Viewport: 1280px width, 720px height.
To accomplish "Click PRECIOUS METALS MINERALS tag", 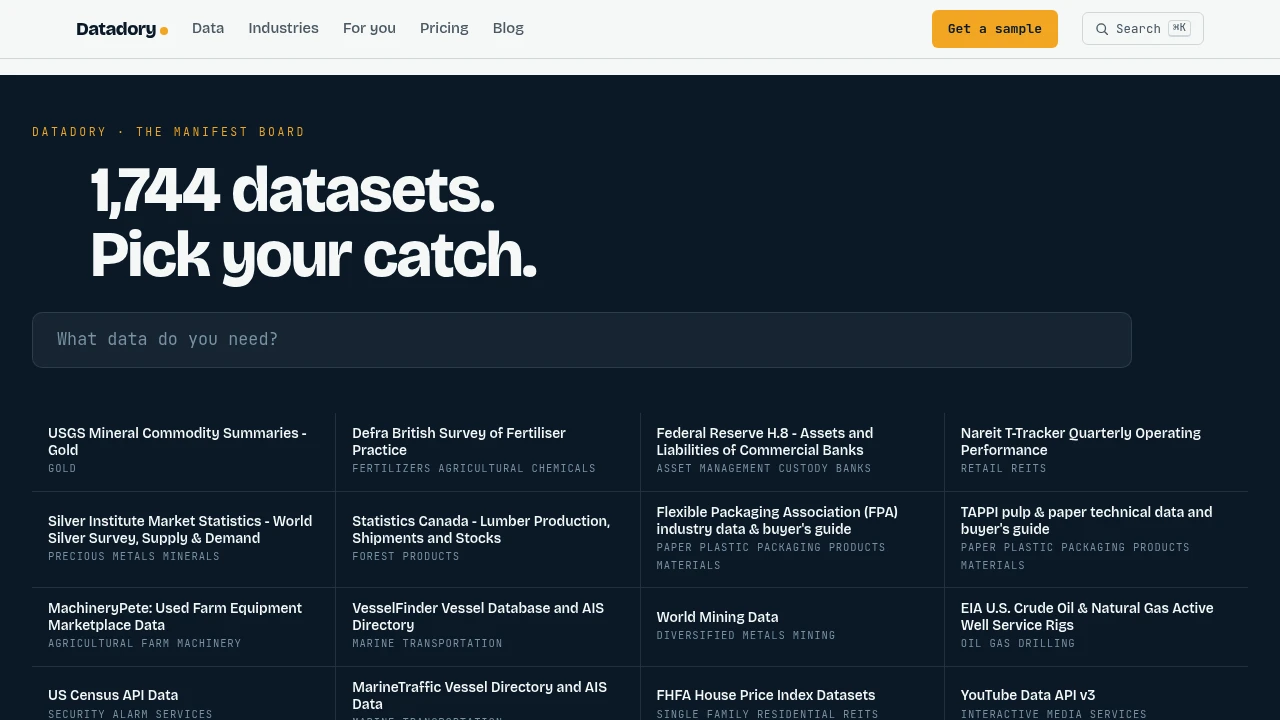I will point(134,556).
